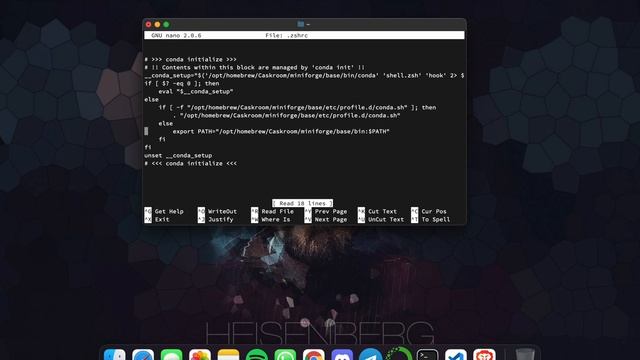Click the '# <<< conda initialize <<<' line
Screen dimensions: 640x360
(191, 163)
